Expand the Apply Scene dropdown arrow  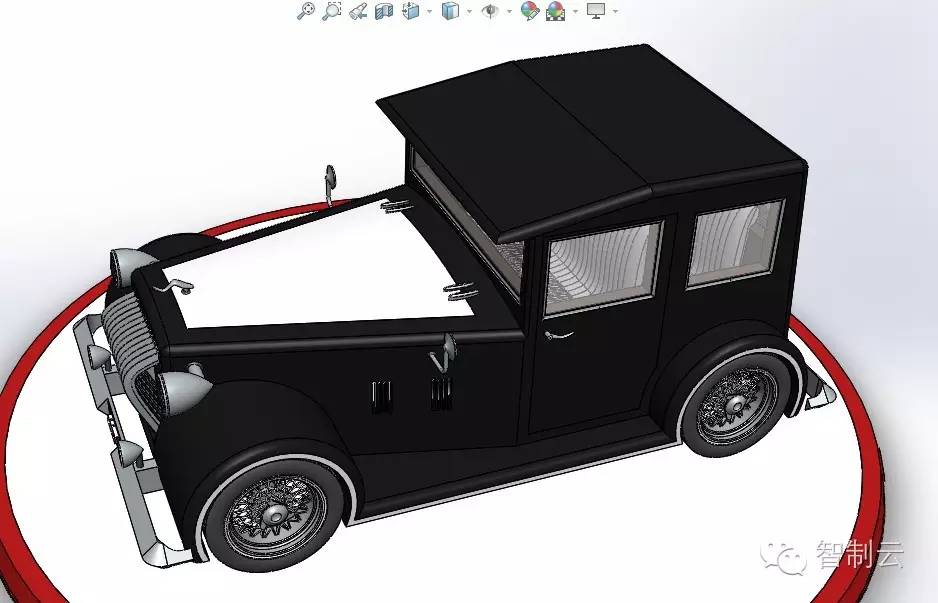point(575,11)
